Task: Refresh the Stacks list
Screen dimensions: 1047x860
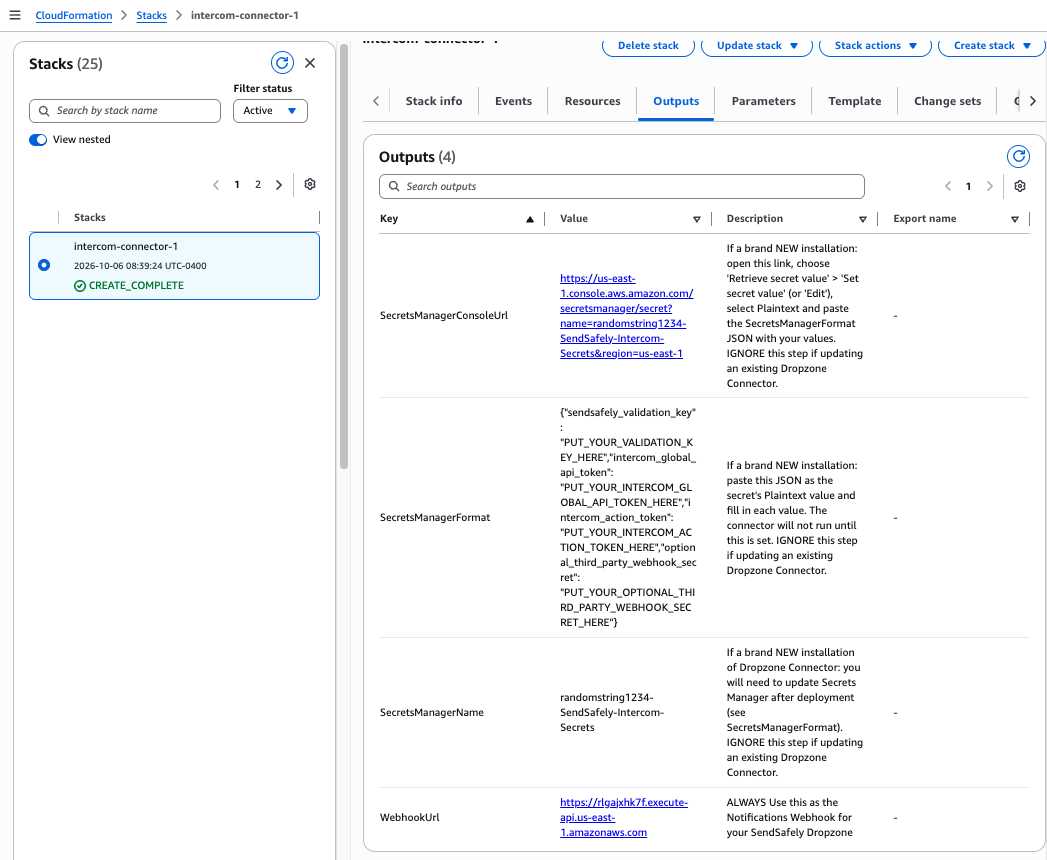Action: click(282, 63)
